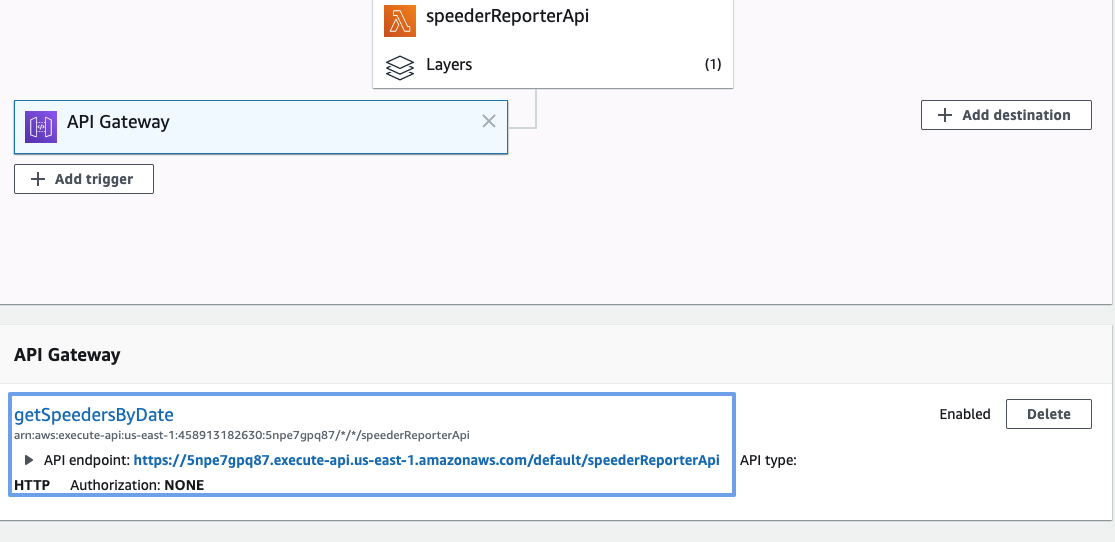The height and width of the screenshot is (542, 1115).
Task: Click the API Gateway section heading
Action: pos(67,355)
